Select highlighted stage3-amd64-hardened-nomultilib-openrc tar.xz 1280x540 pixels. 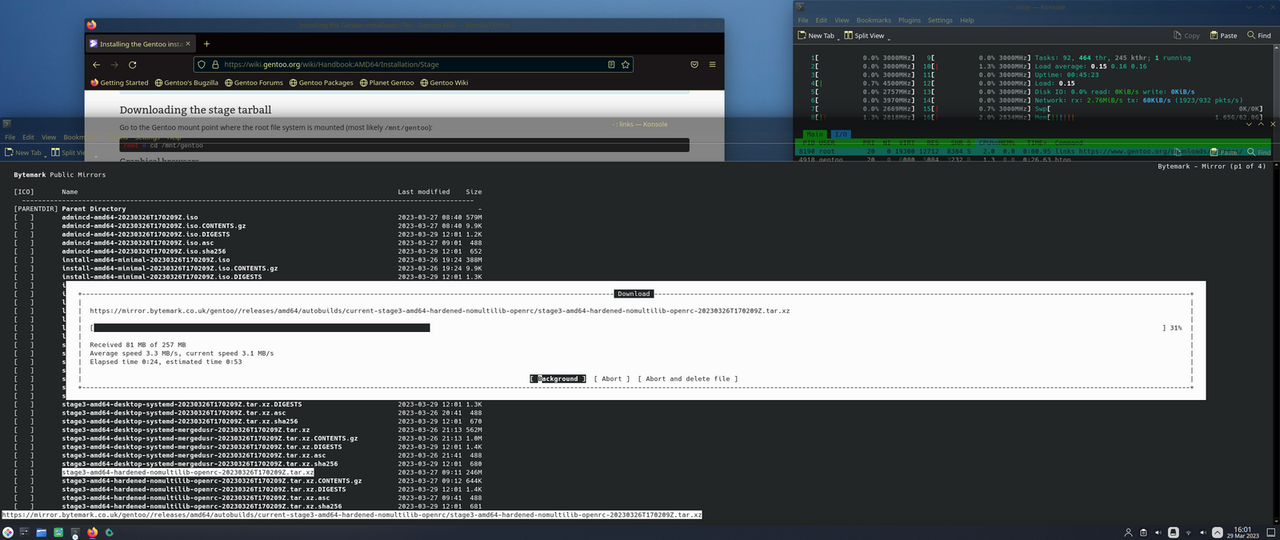pyautogui.click(x=187, y=472)
